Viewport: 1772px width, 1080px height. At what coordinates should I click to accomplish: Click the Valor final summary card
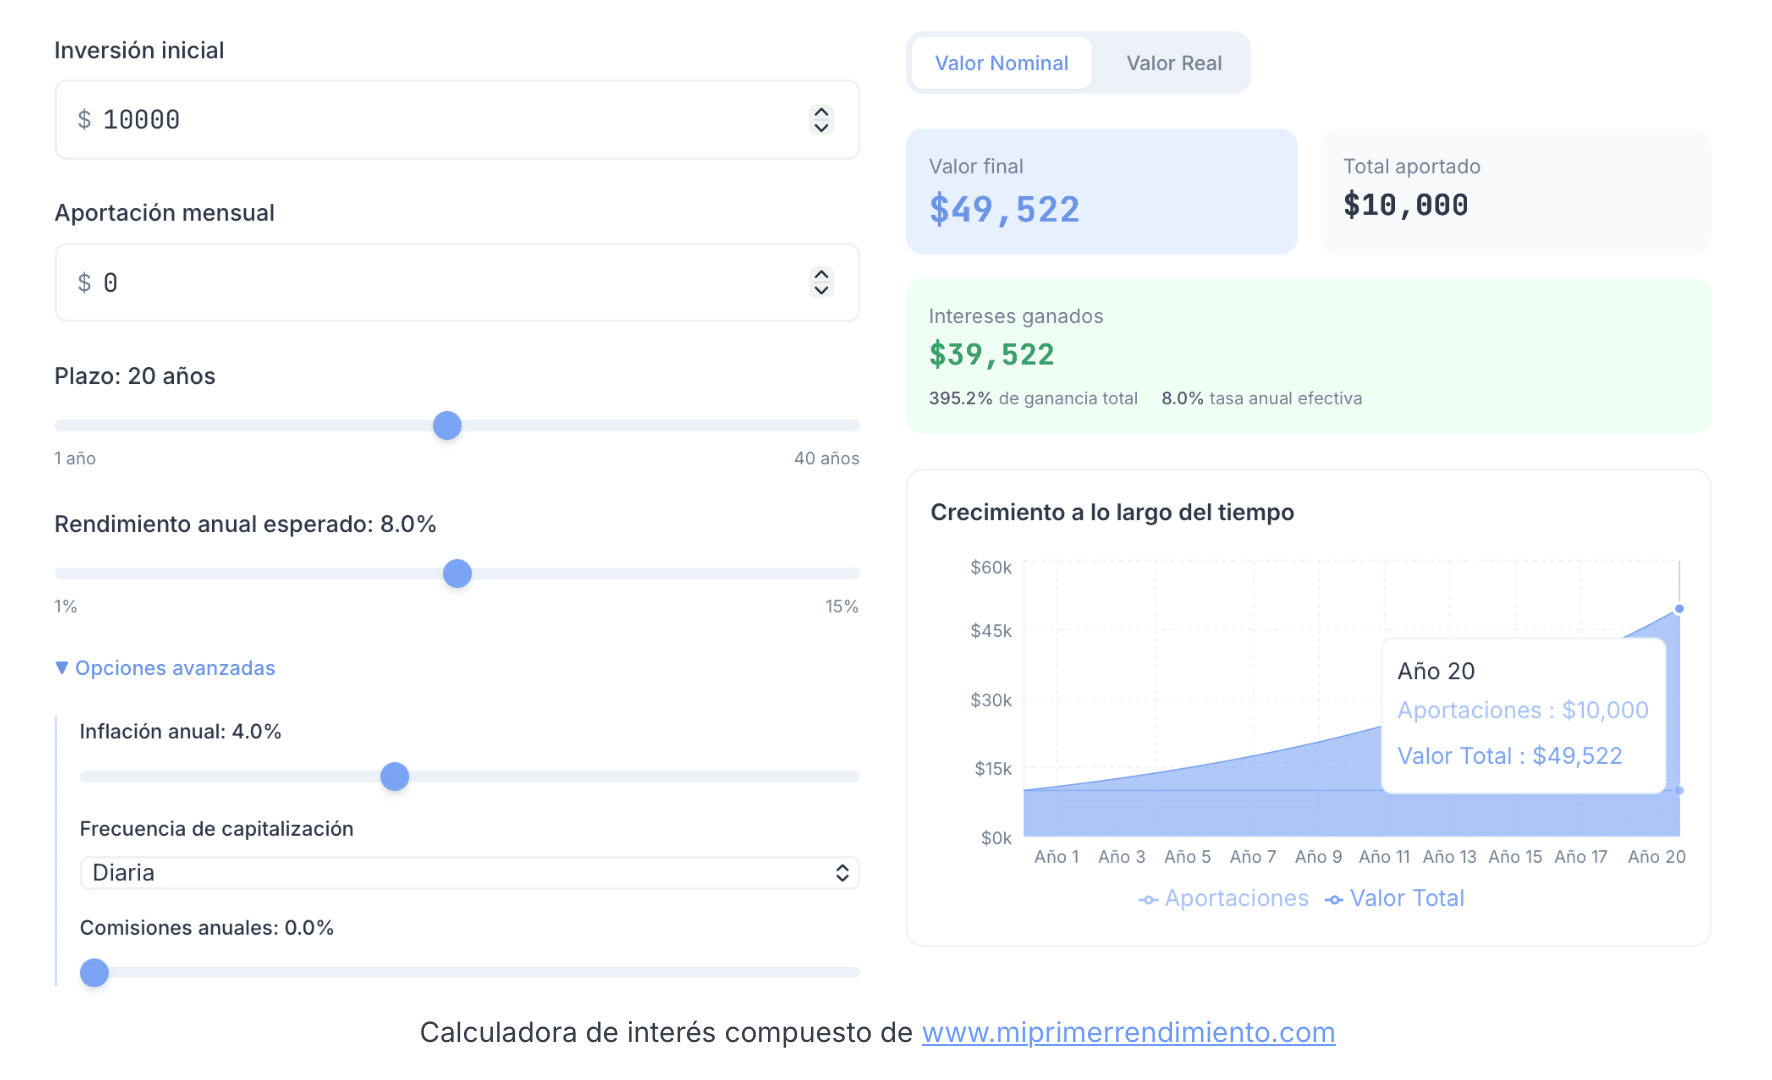click(x=1101, y=191)
